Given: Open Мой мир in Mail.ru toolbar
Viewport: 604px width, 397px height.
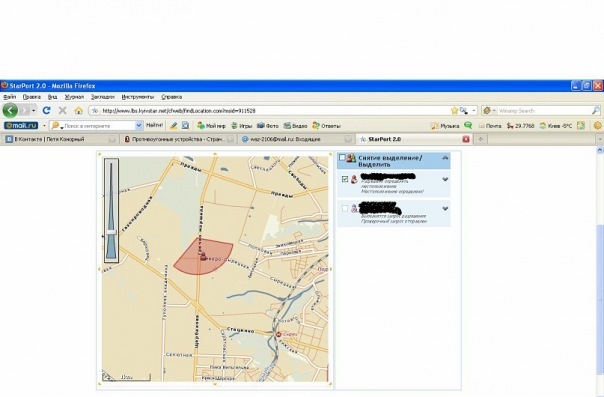Looking at the screenshot, I should tap(211, 126).
